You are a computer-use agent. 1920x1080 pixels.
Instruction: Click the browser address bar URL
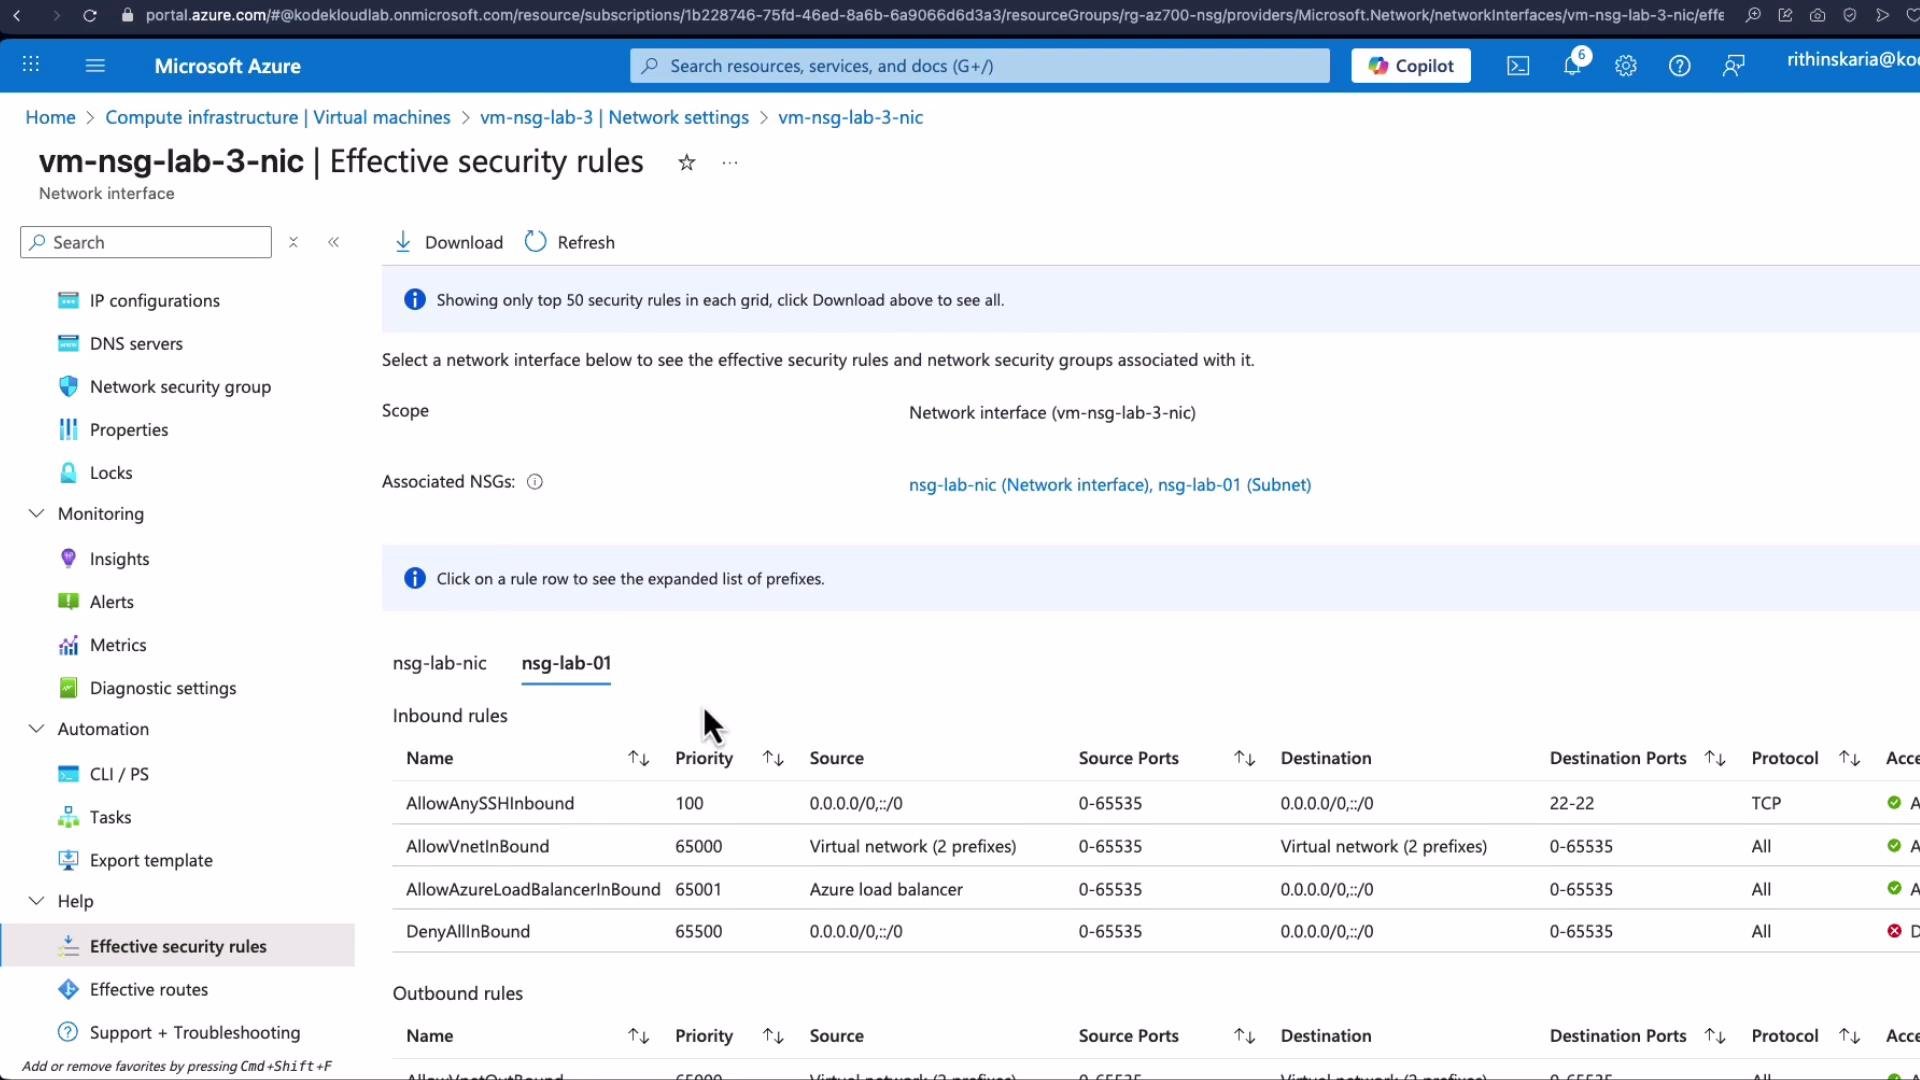pyautogui.click(x=934, y=15)
